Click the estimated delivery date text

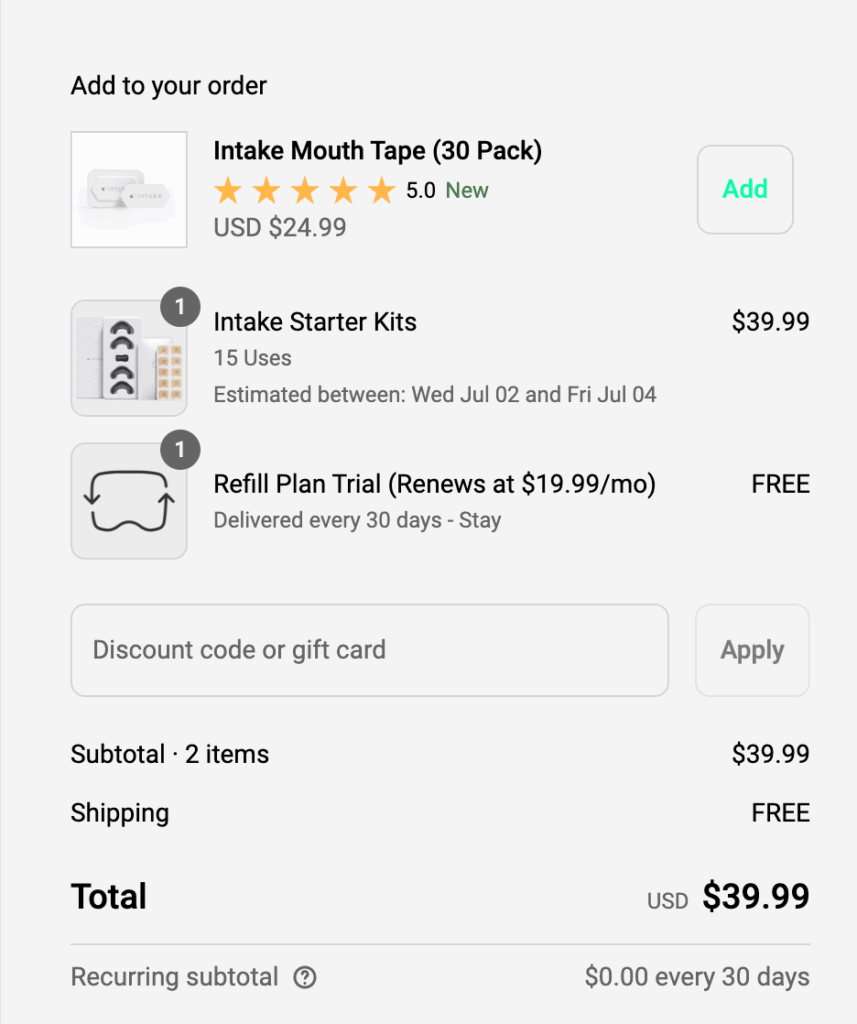435,394
